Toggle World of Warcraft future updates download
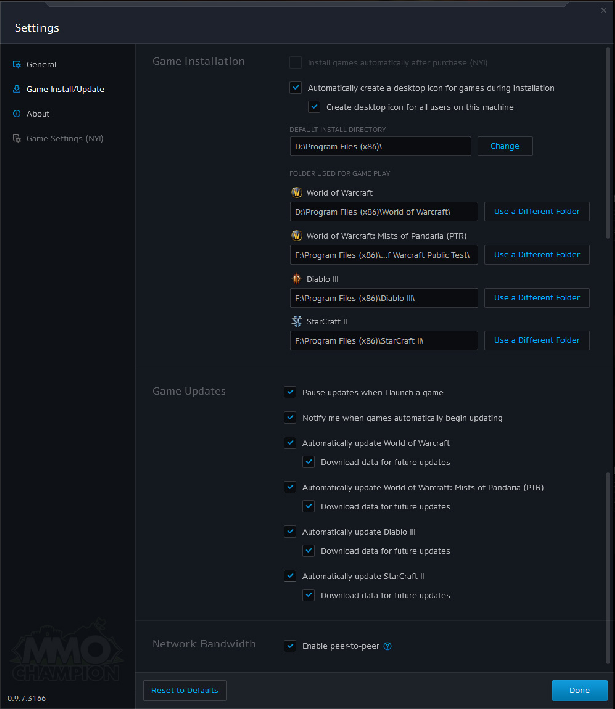The image size is (615, 709). coord(308,462)
